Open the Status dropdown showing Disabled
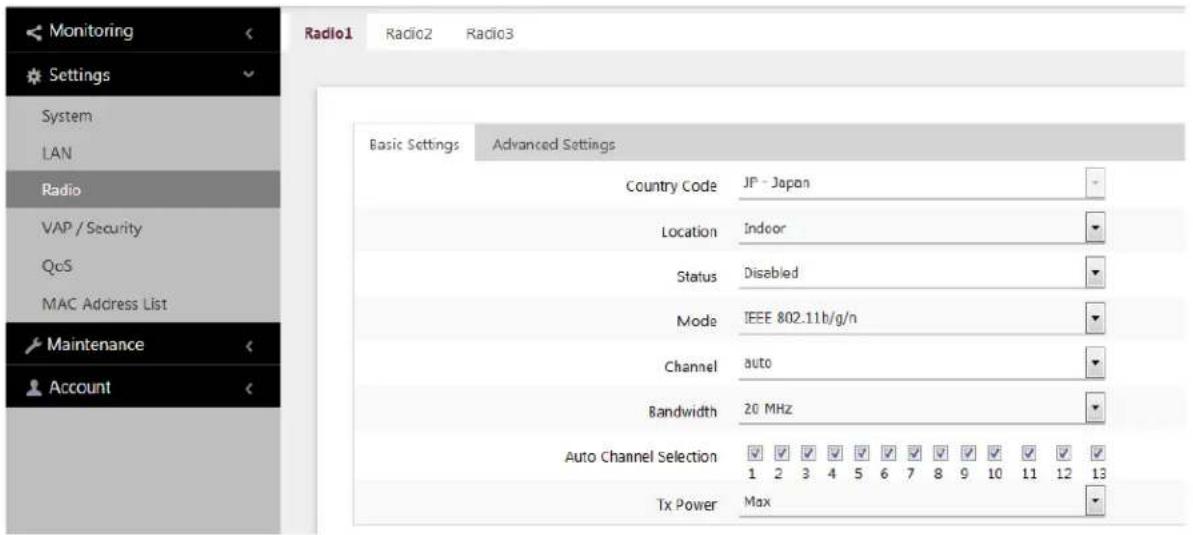The image size is (1193, 535). tap(920, 273)
